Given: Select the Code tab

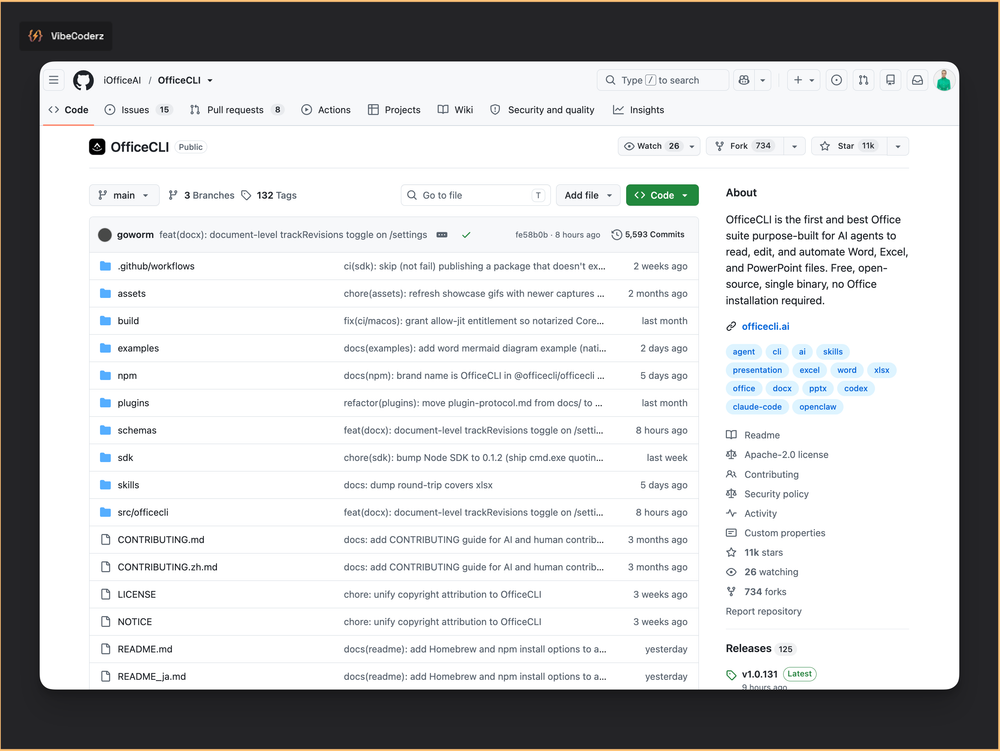Looking at the screenshot, I should (68, 110).
